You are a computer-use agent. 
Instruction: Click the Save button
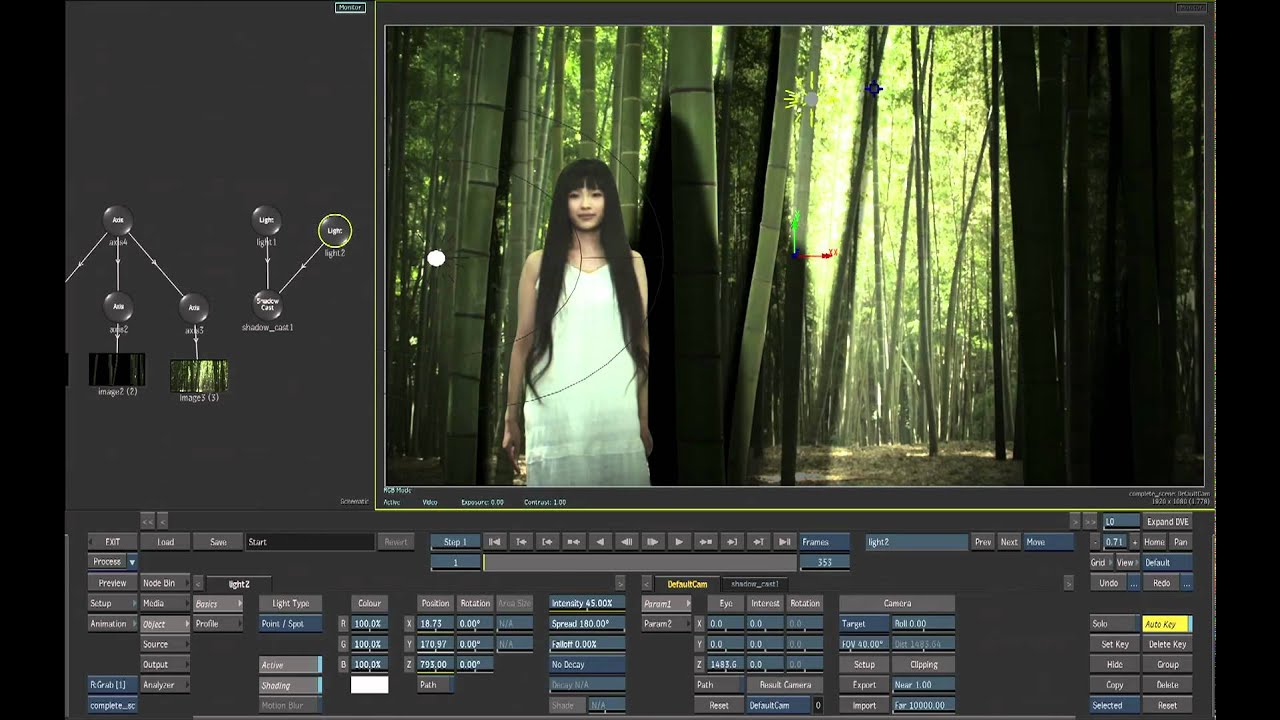[x=218, y=542]
